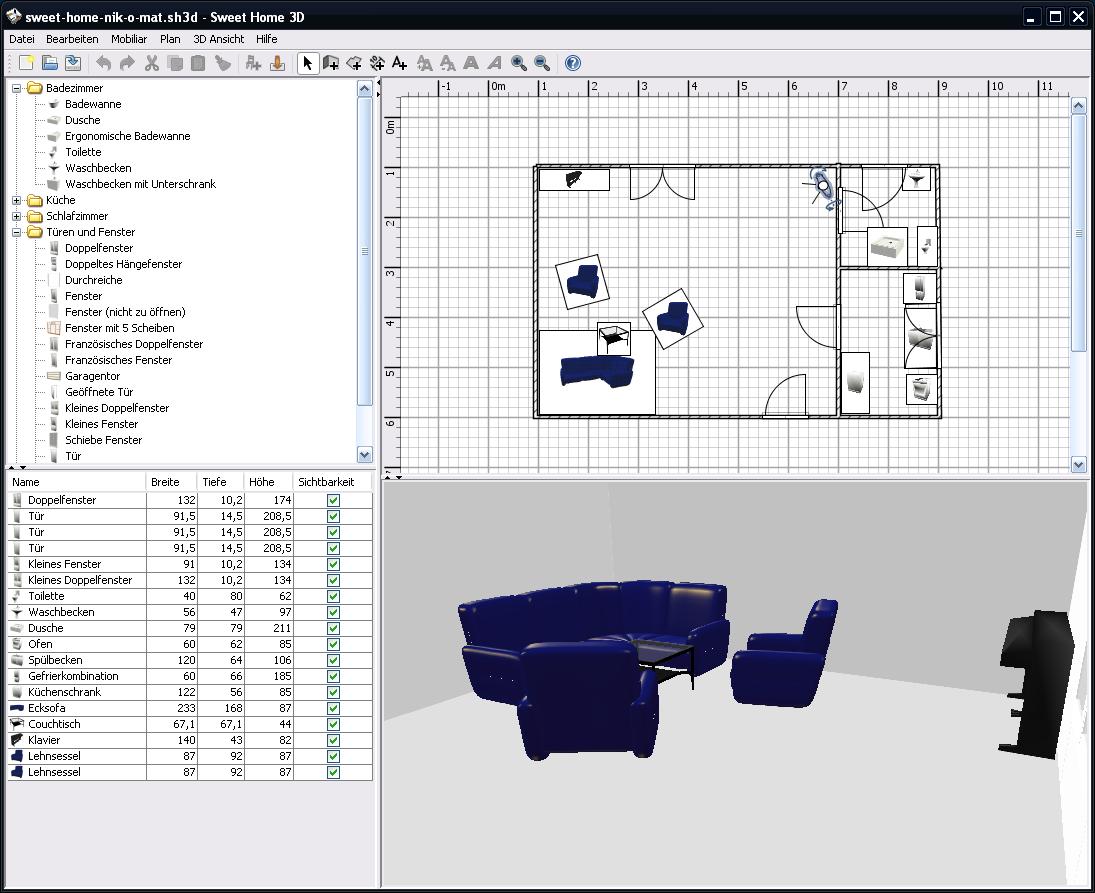Click the New home file icon

click(x=27, y=63)
